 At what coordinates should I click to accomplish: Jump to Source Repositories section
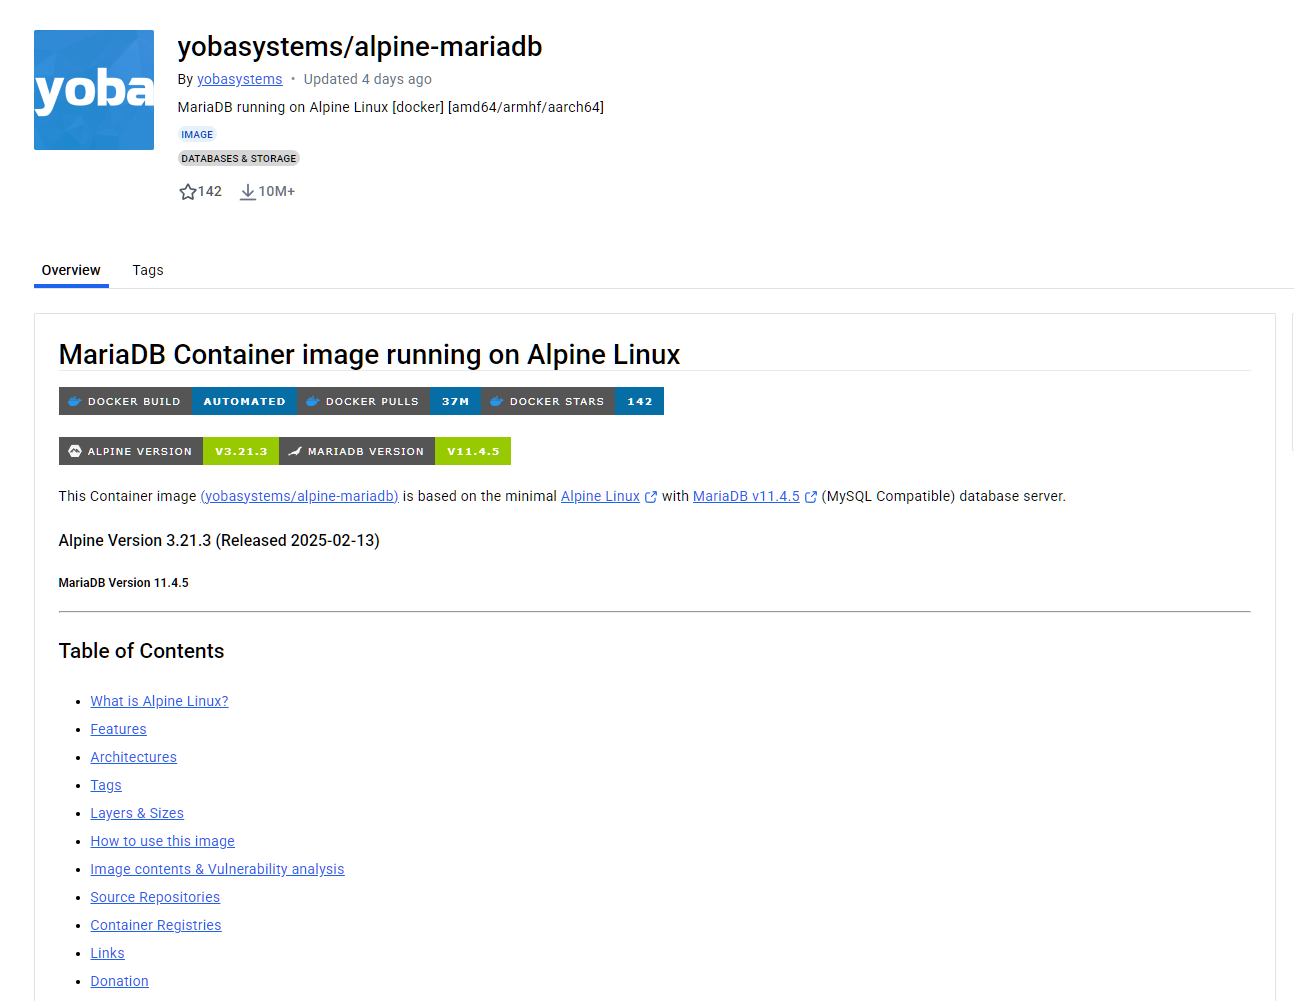[155, 897]
